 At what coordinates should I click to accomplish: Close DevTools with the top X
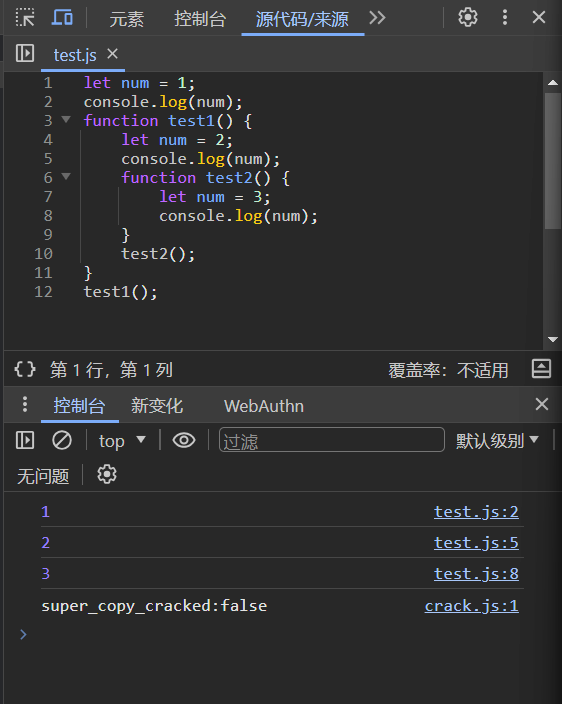539,18
